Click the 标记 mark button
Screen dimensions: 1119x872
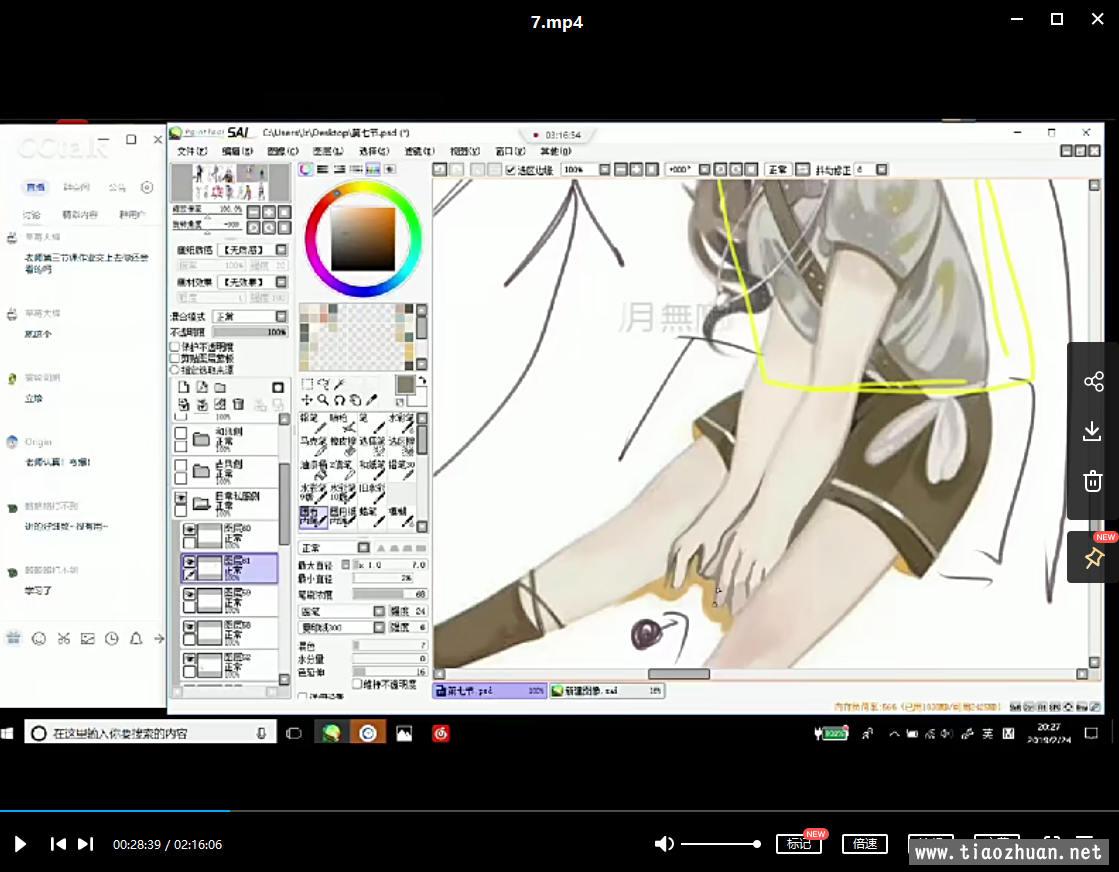[799, 844]
